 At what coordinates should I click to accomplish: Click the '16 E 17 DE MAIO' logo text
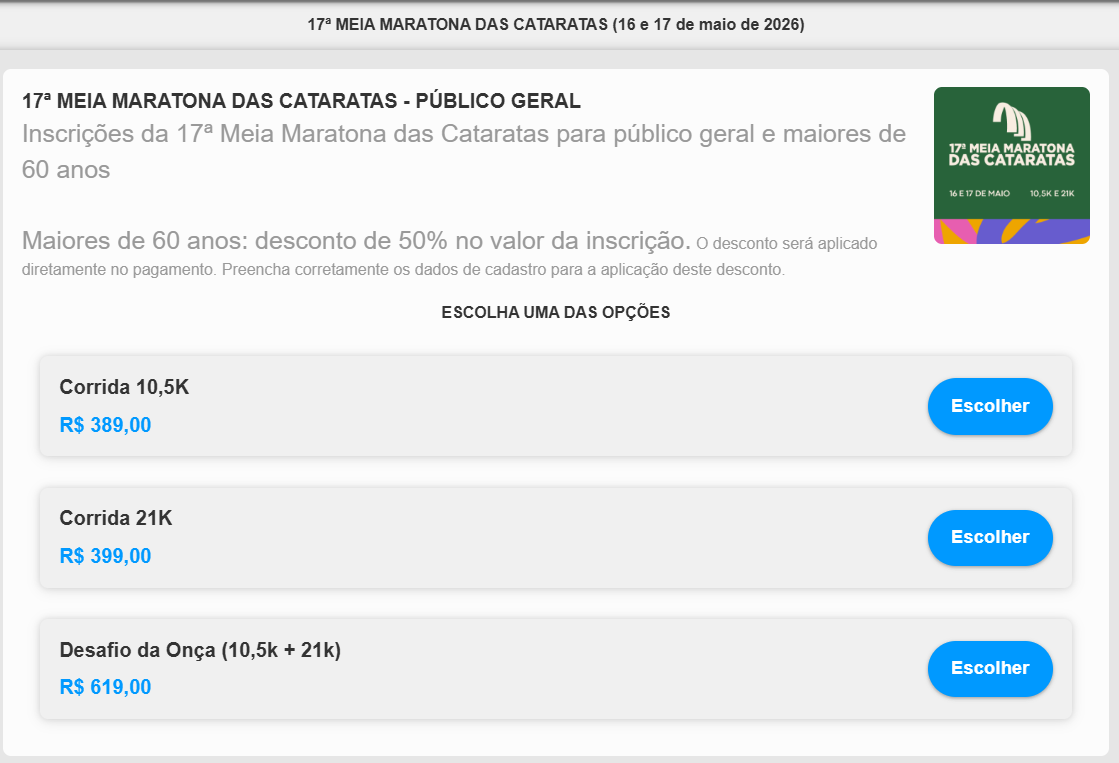click(979, 192)
